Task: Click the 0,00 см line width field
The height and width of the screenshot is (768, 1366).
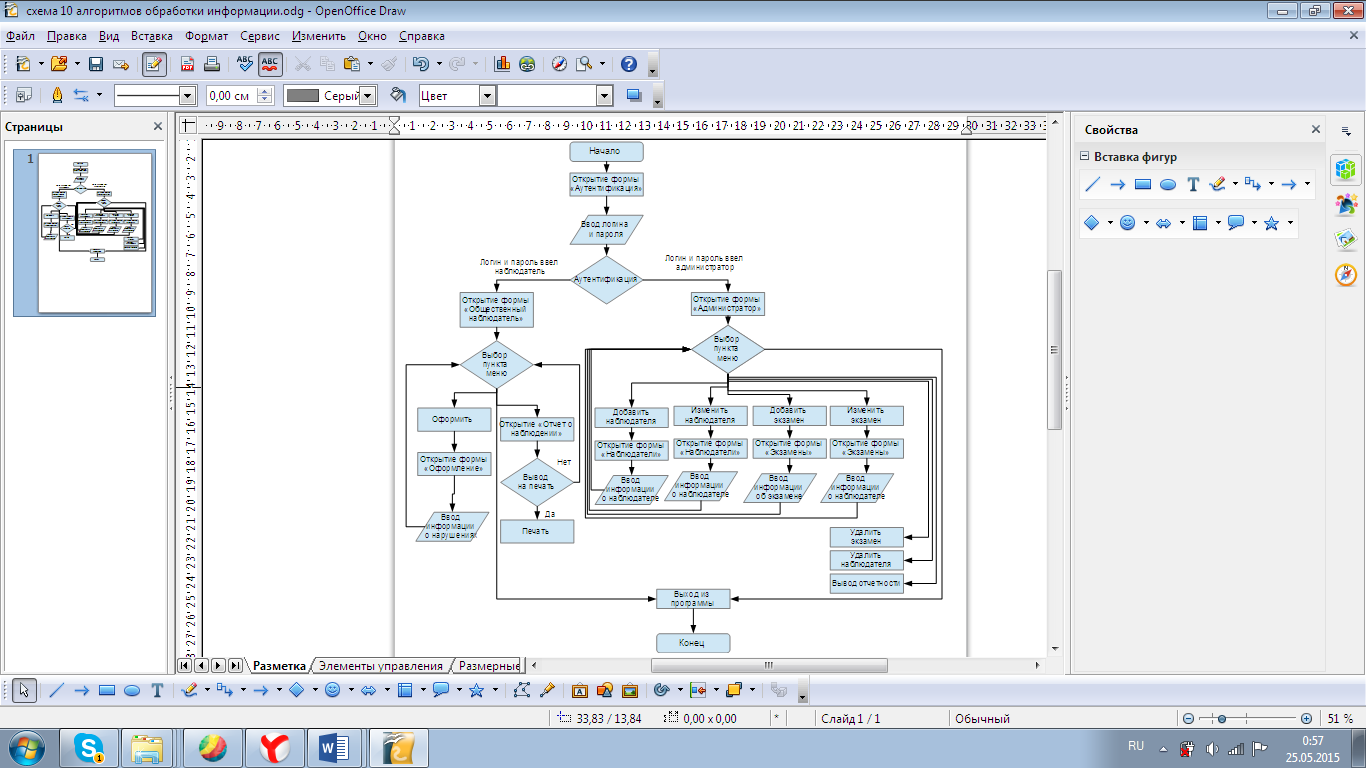Action: [231, 96]
